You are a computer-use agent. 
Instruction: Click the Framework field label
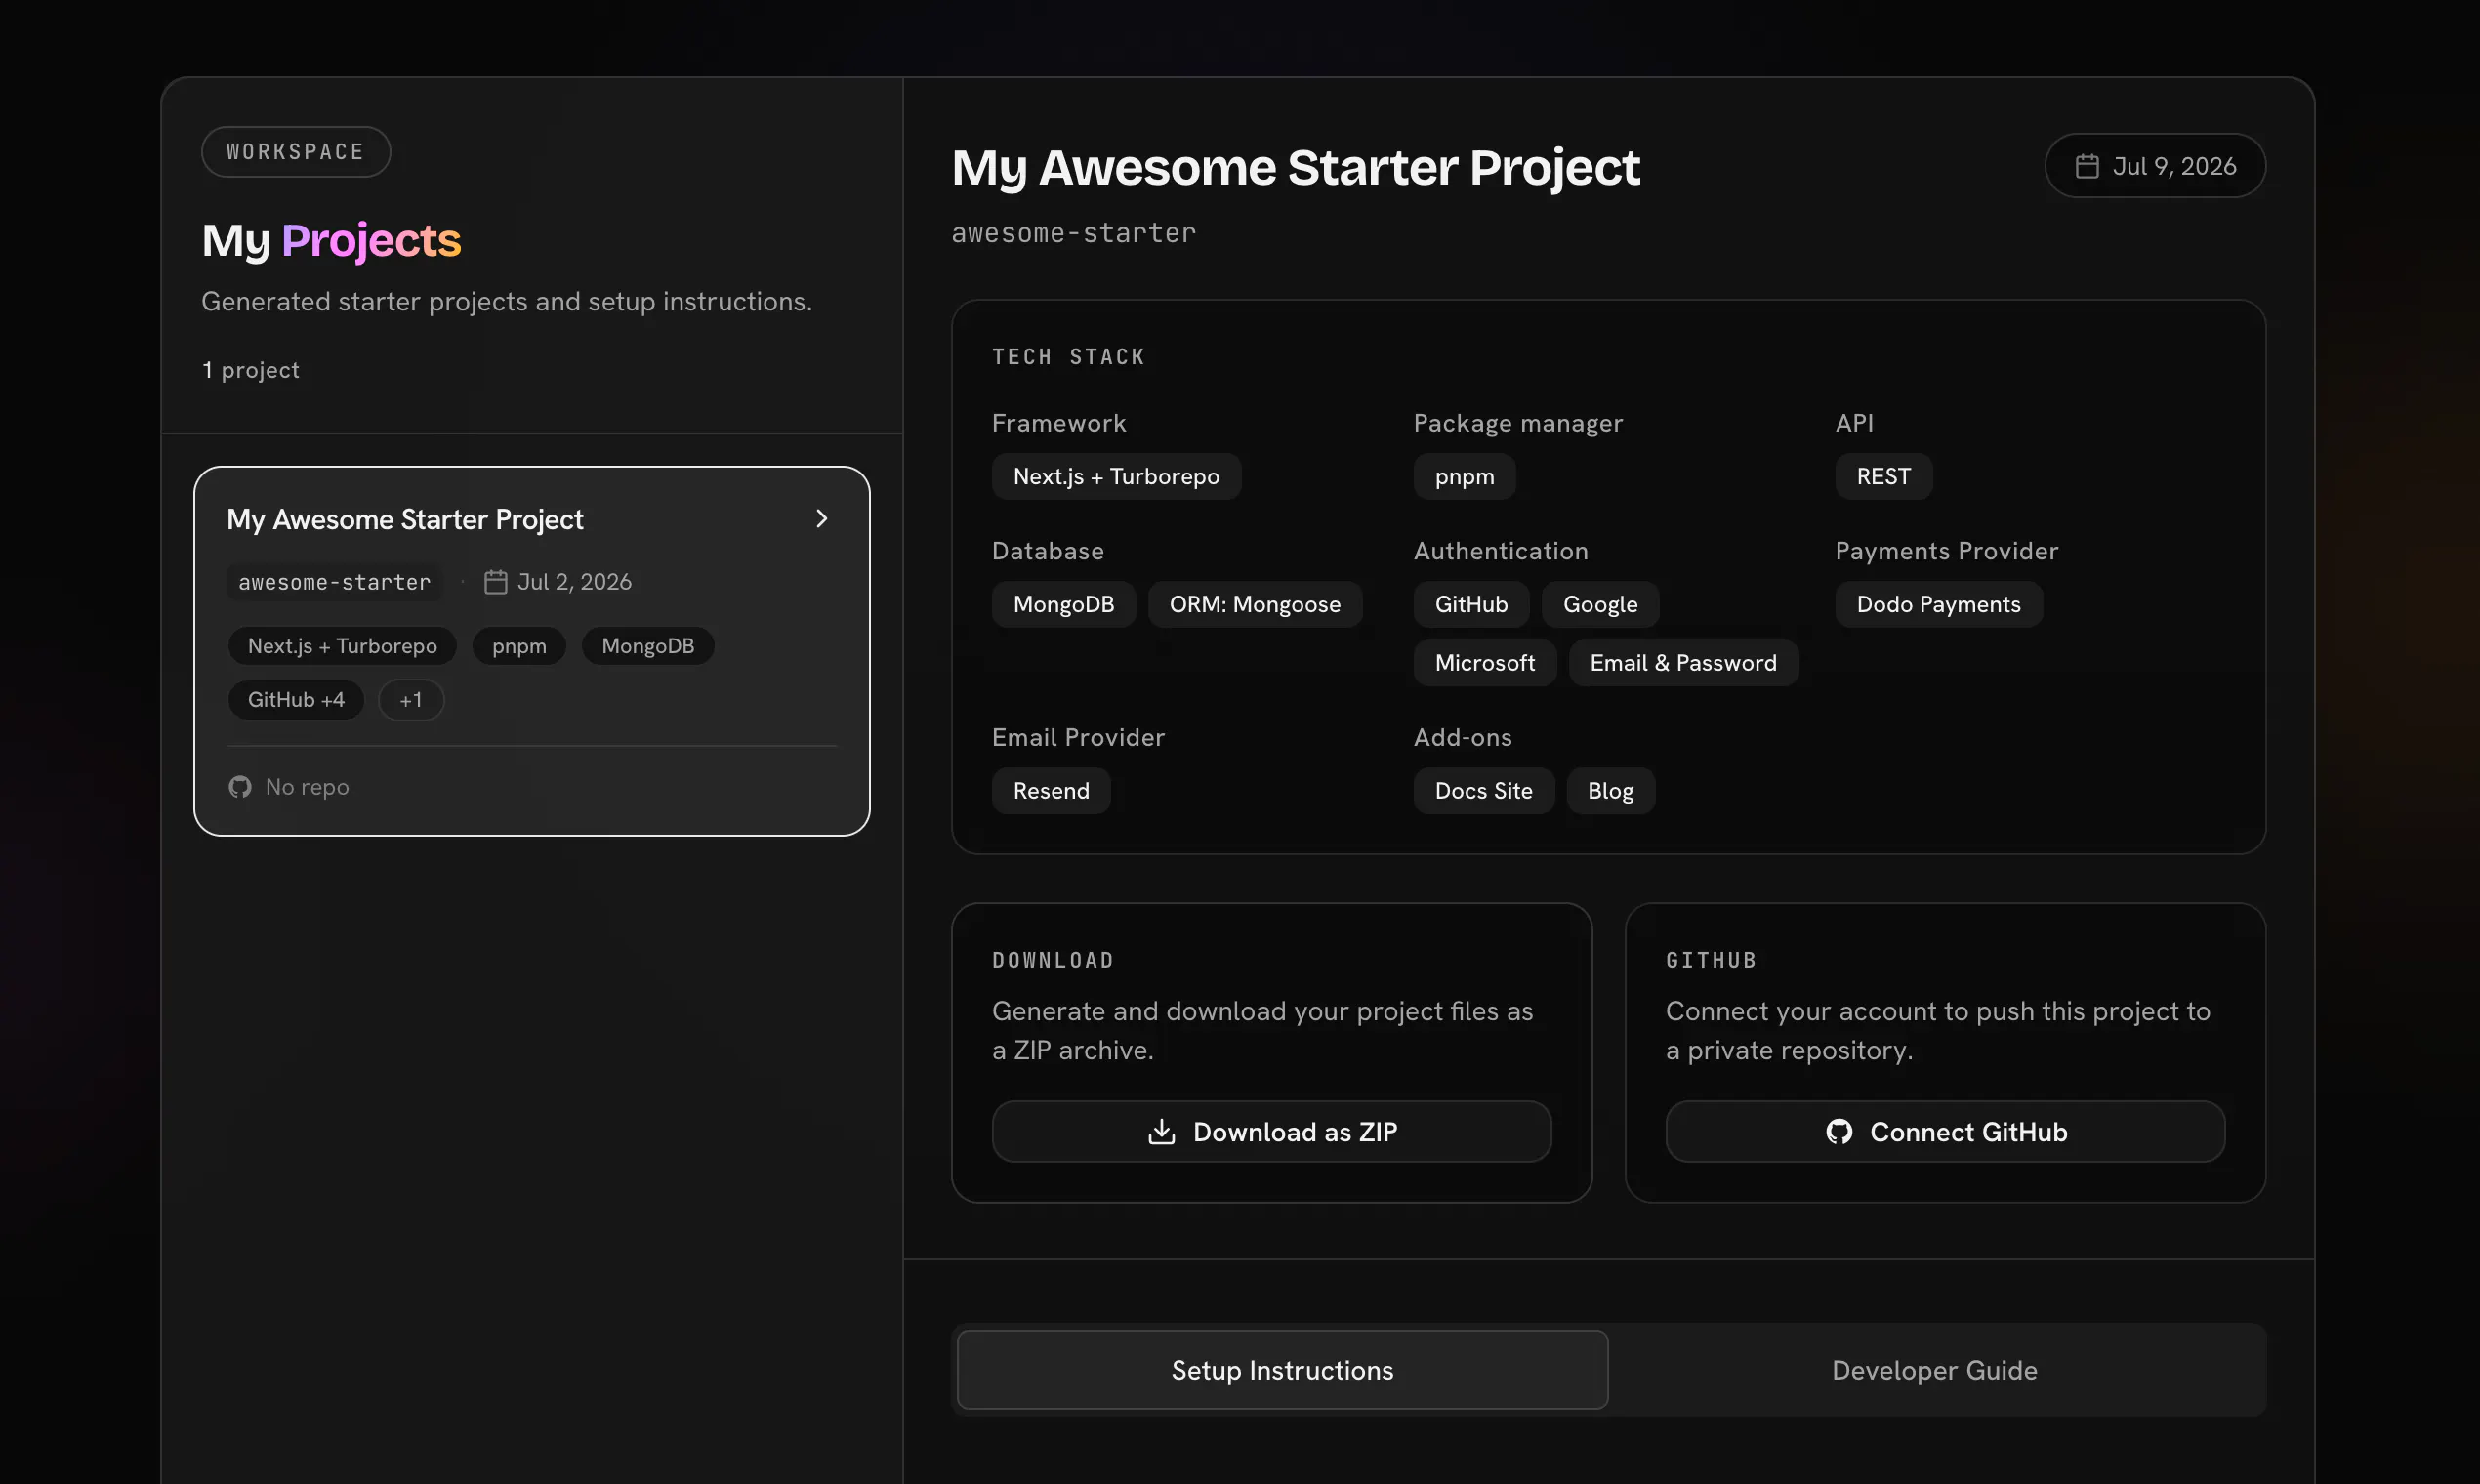click(x=1059, y=423)
